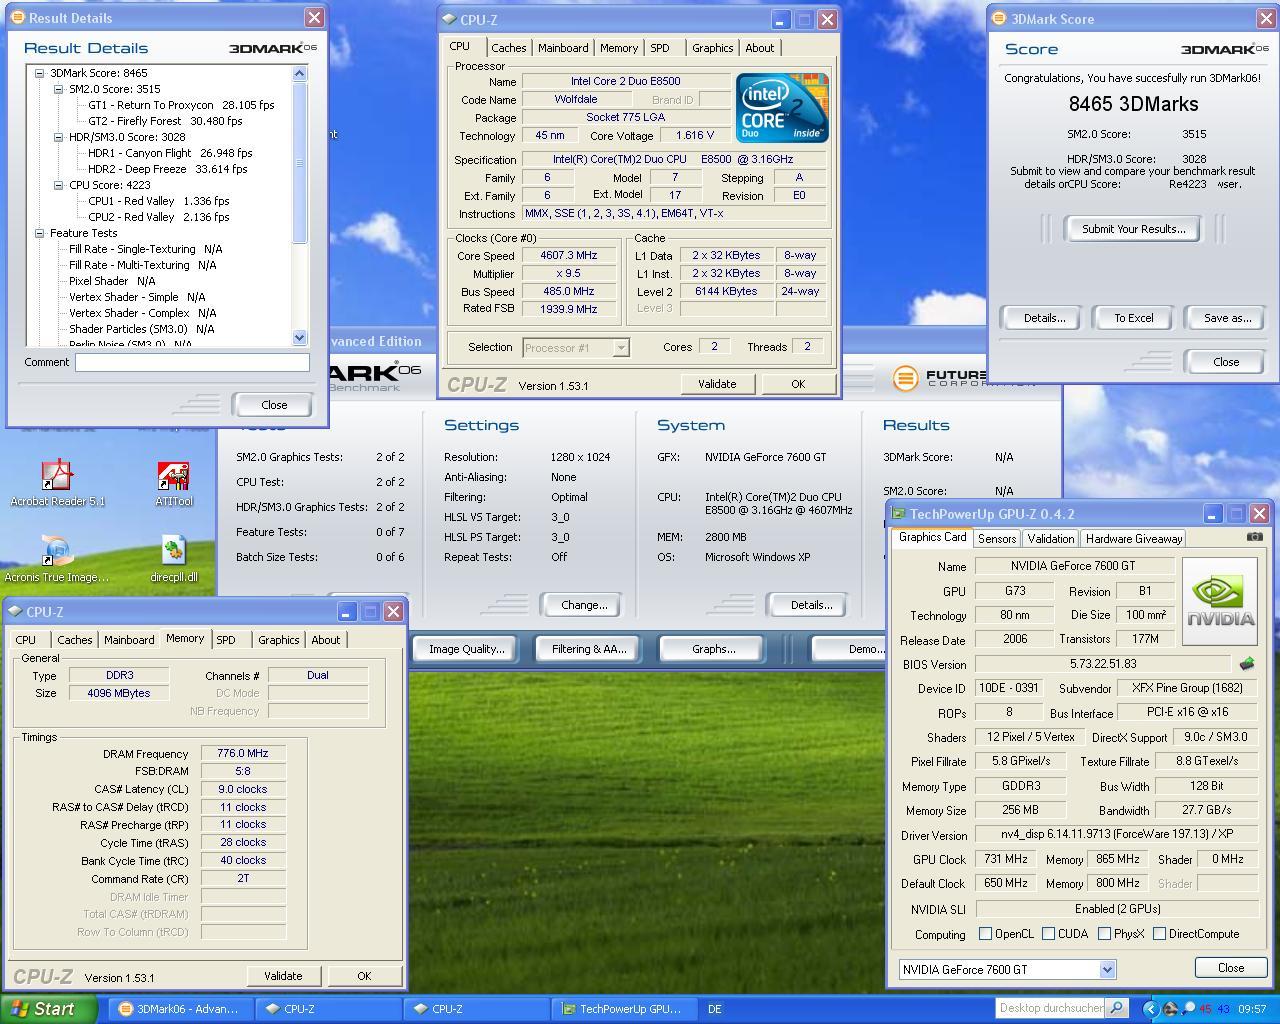The image size is (1280, 1024).
Task: Click Intel Core 2 Duo logo in CPU-Z
Action: point(782,107)
